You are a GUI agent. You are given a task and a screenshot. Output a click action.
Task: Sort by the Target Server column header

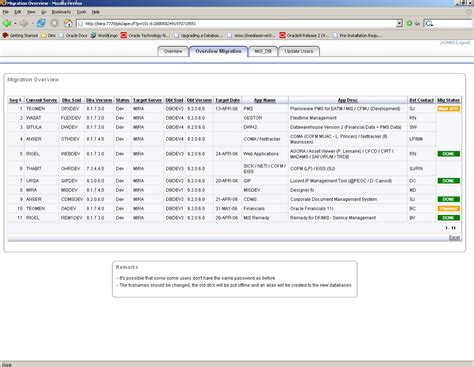tap(147, 100)
